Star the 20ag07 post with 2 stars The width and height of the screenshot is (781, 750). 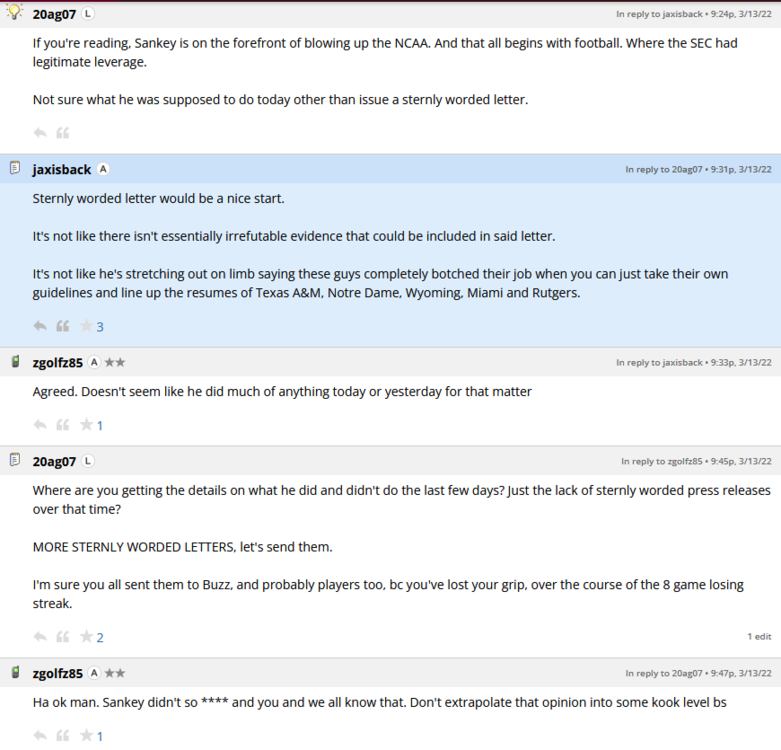tap(86, 637)
